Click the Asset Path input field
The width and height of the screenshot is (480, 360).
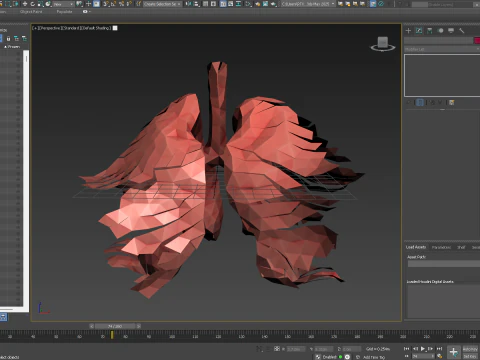coord(444,264)
